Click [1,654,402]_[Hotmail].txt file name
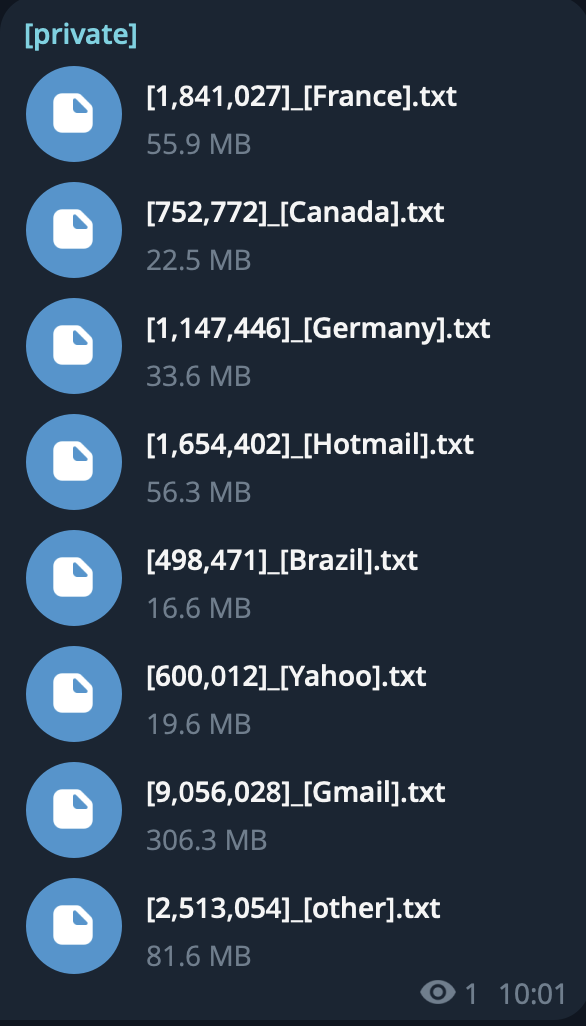 pos(310,445)
